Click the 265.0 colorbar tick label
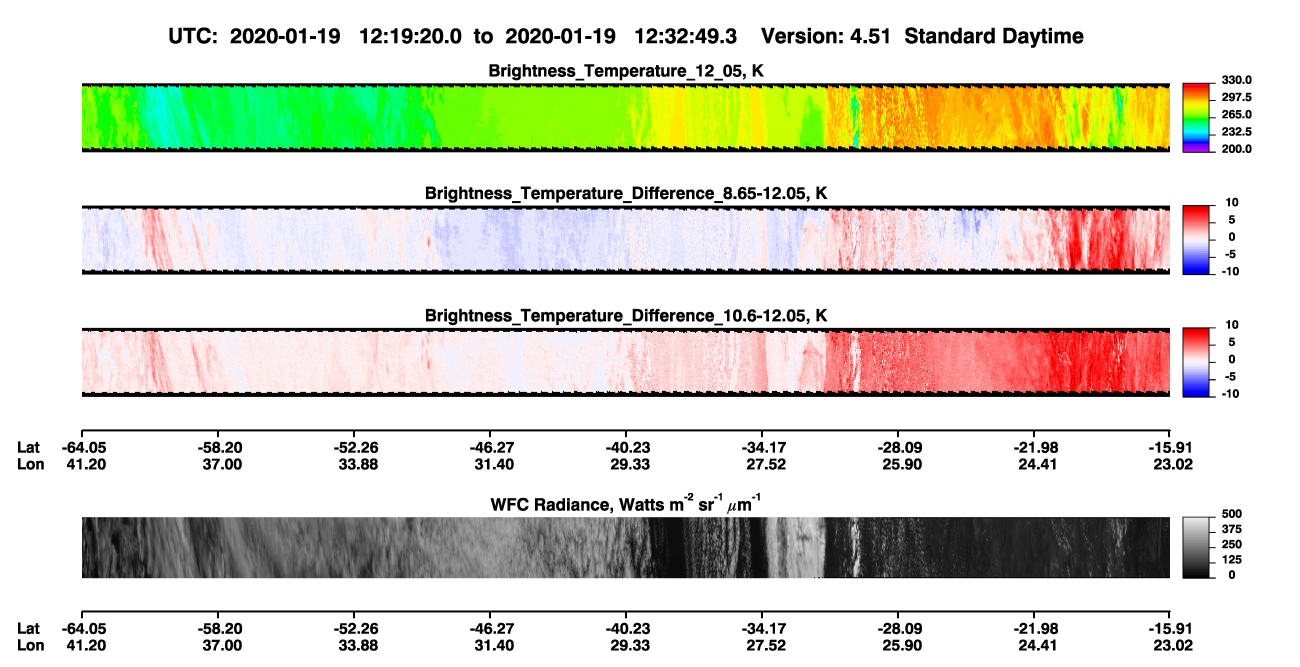 (x=1236, y=114)
